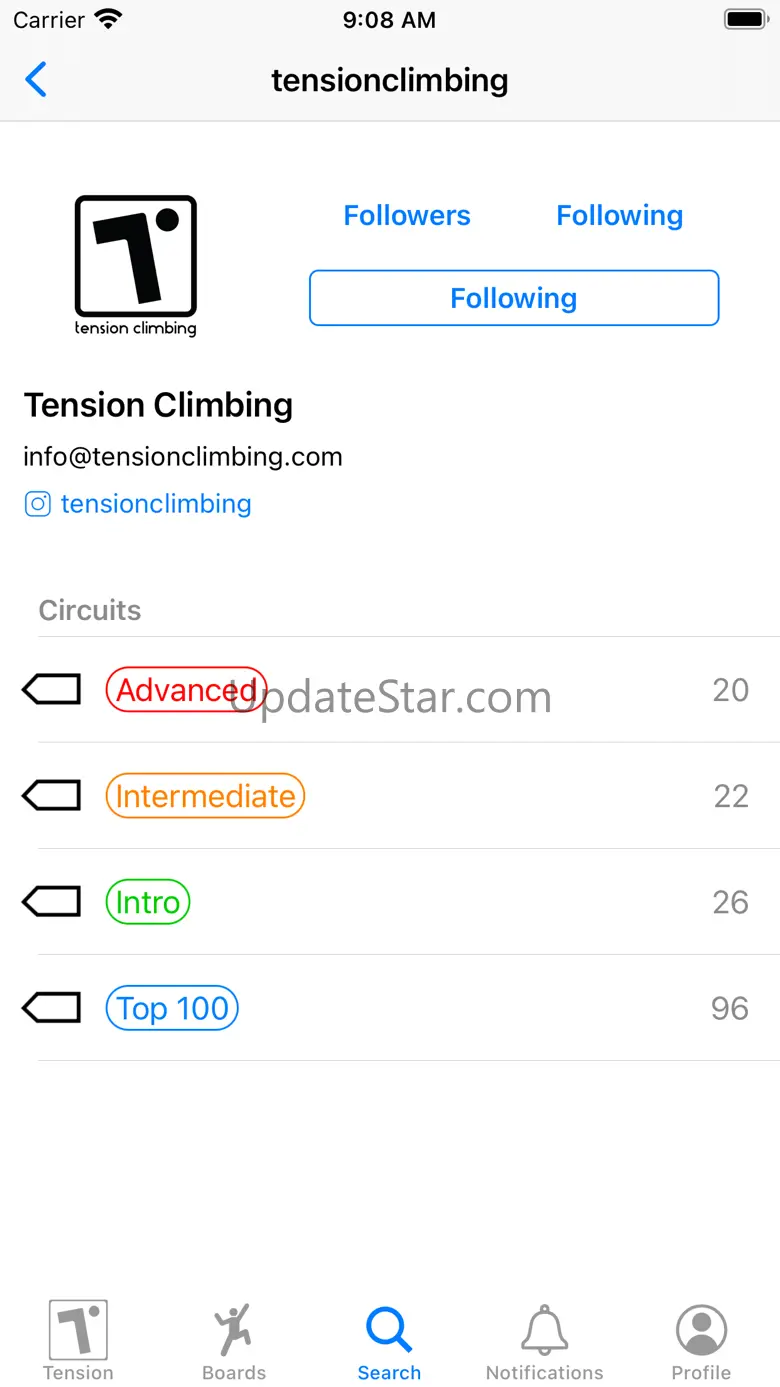
Task: Tap the Instagram icon
Action: click(37, 504)
